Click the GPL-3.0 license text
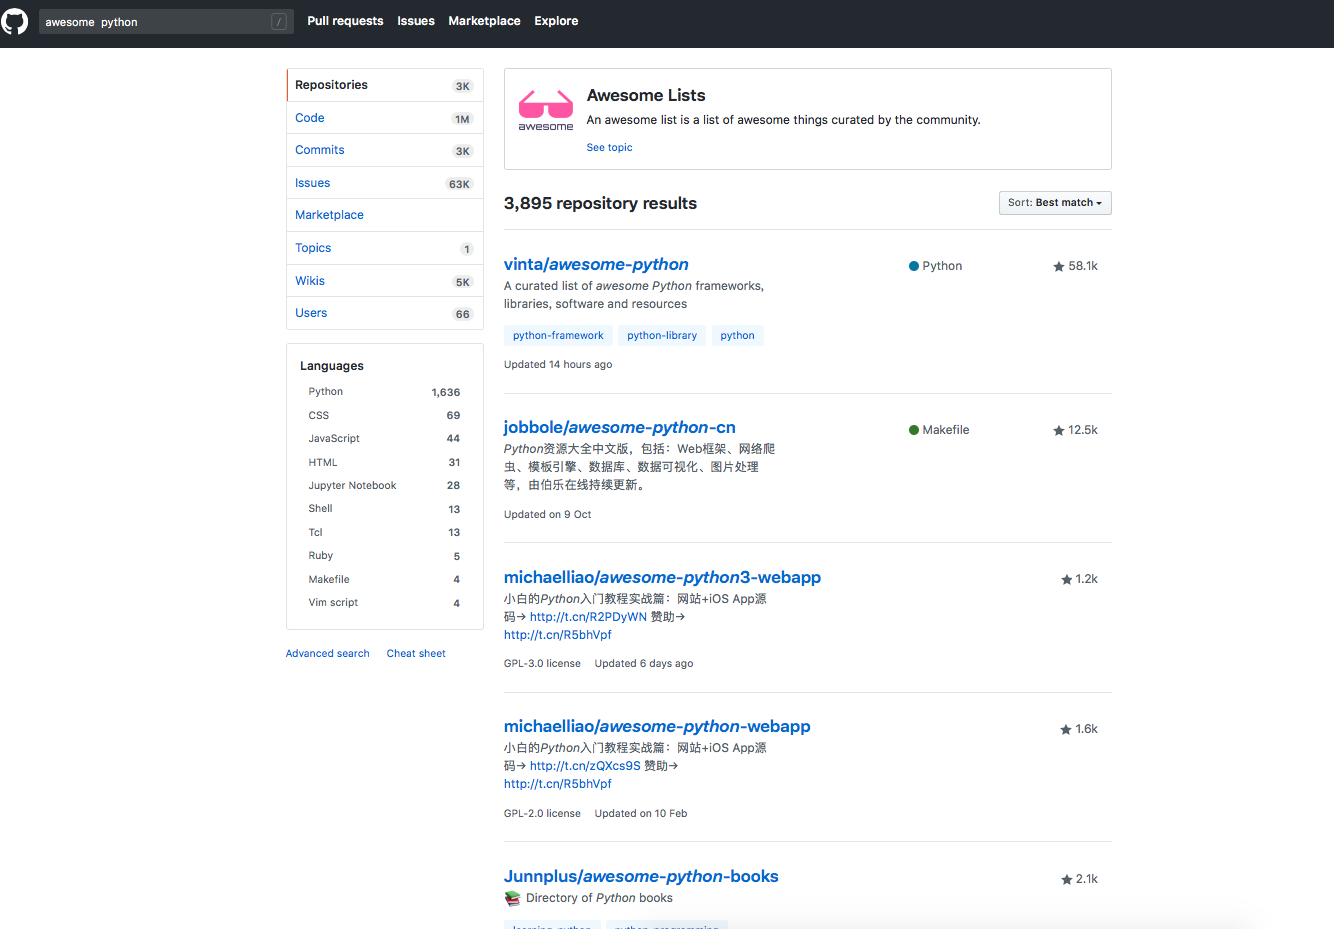This screenshot has width=1334, height=929. point(542,664)
